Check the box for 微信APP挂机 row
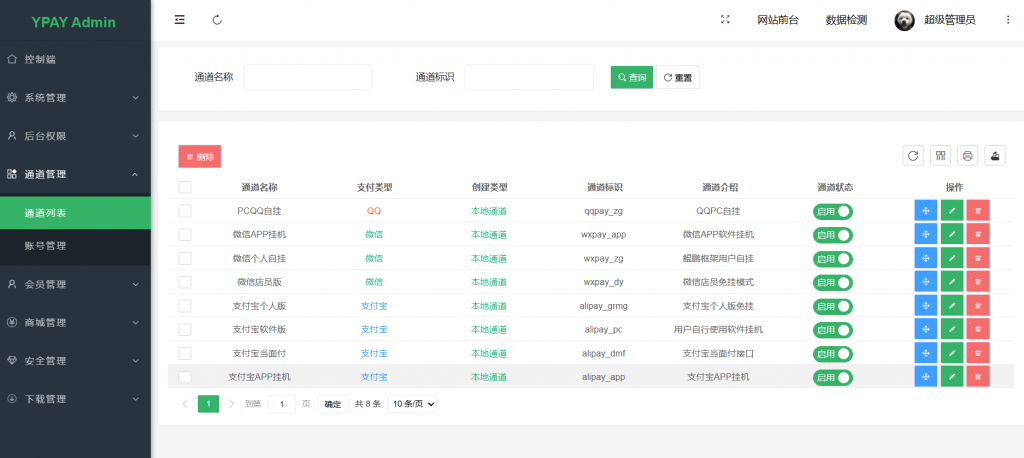Image resolution: width=1024 pixels, height=458 pixels. pyautogui.click(x=185, y=235)
